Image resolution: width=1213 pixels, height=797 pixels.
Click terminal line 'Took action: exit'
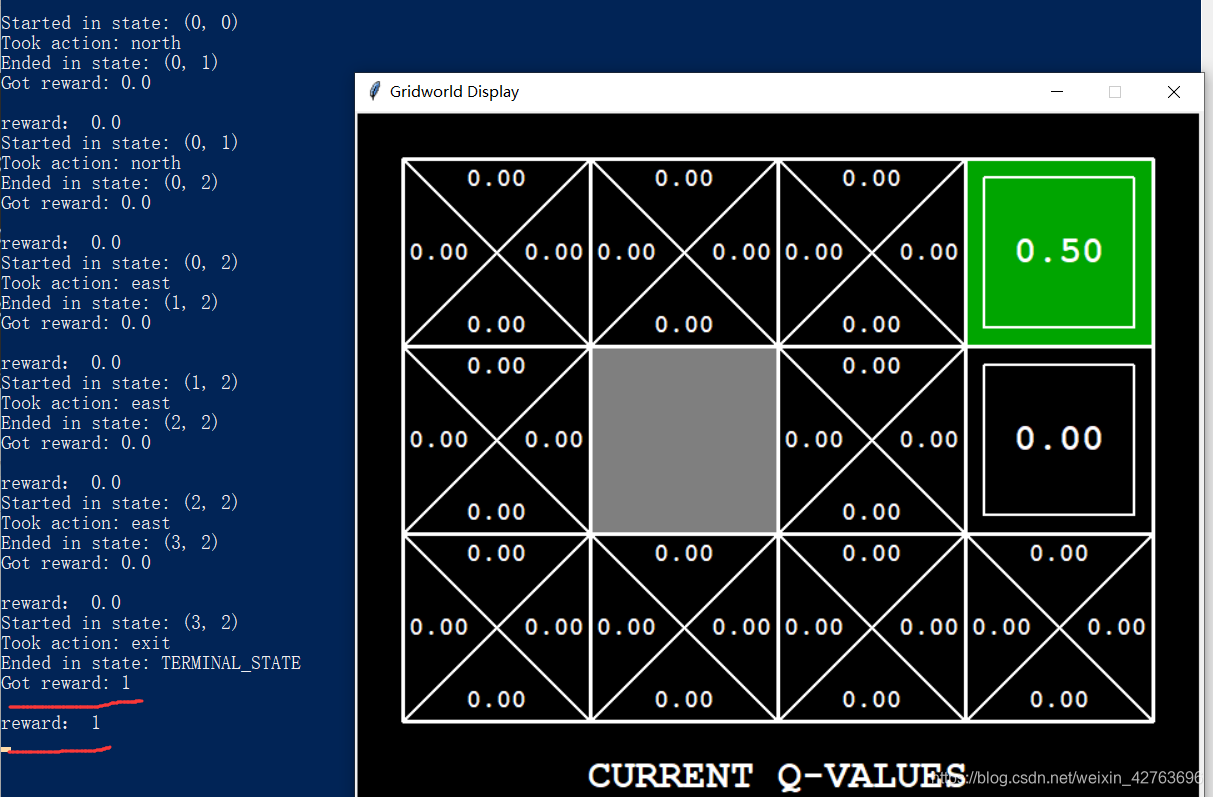pos(86,643)
